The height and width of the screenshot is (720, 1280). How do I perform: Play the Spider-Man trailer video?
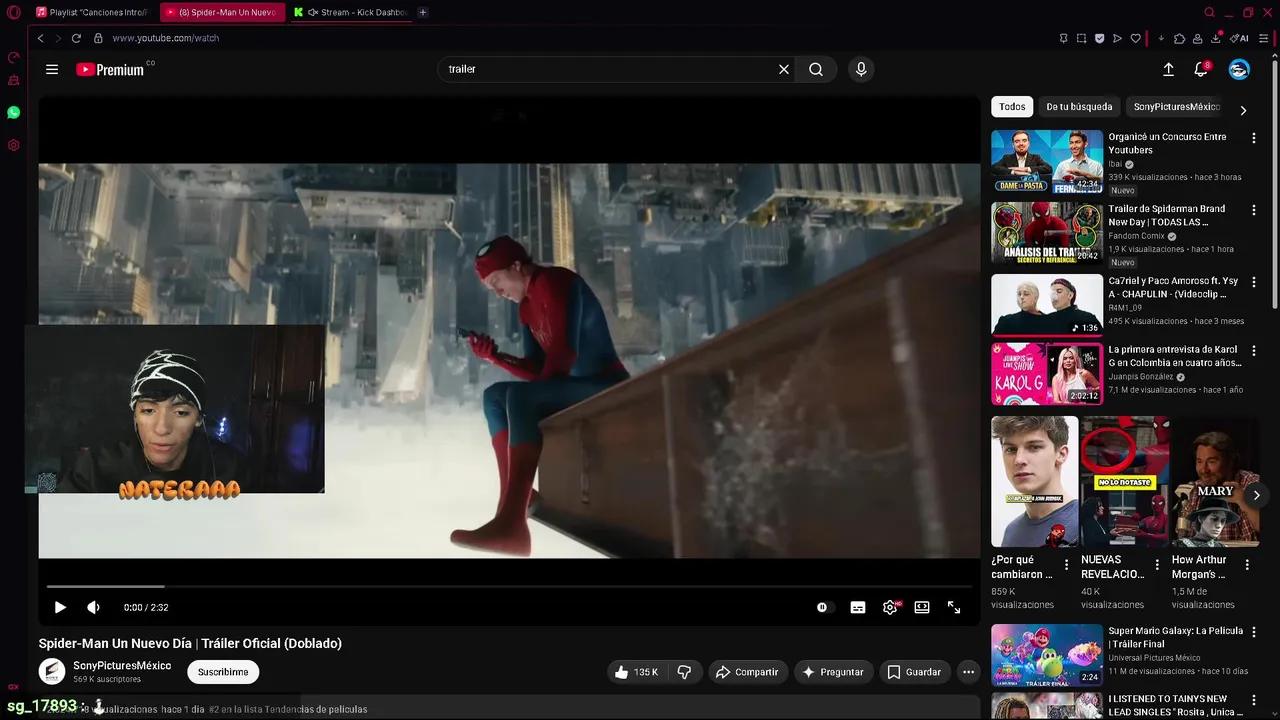[x=60, y=607]
